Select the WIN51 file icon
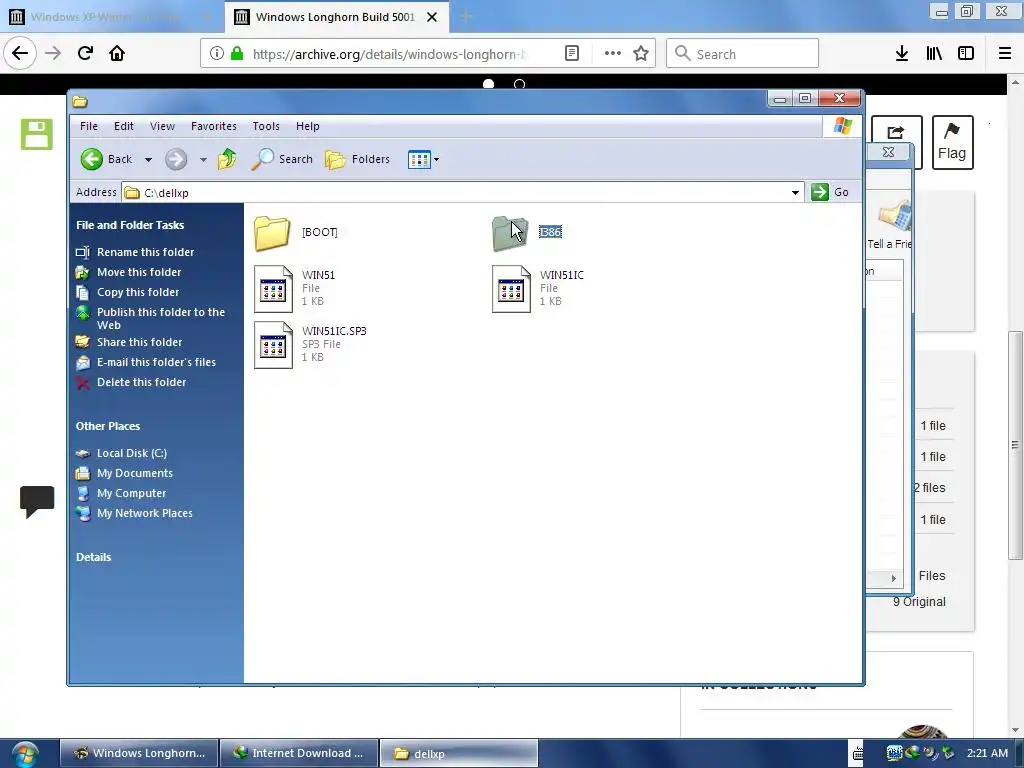Screen dimensions: 1024x768 point(273,289)
